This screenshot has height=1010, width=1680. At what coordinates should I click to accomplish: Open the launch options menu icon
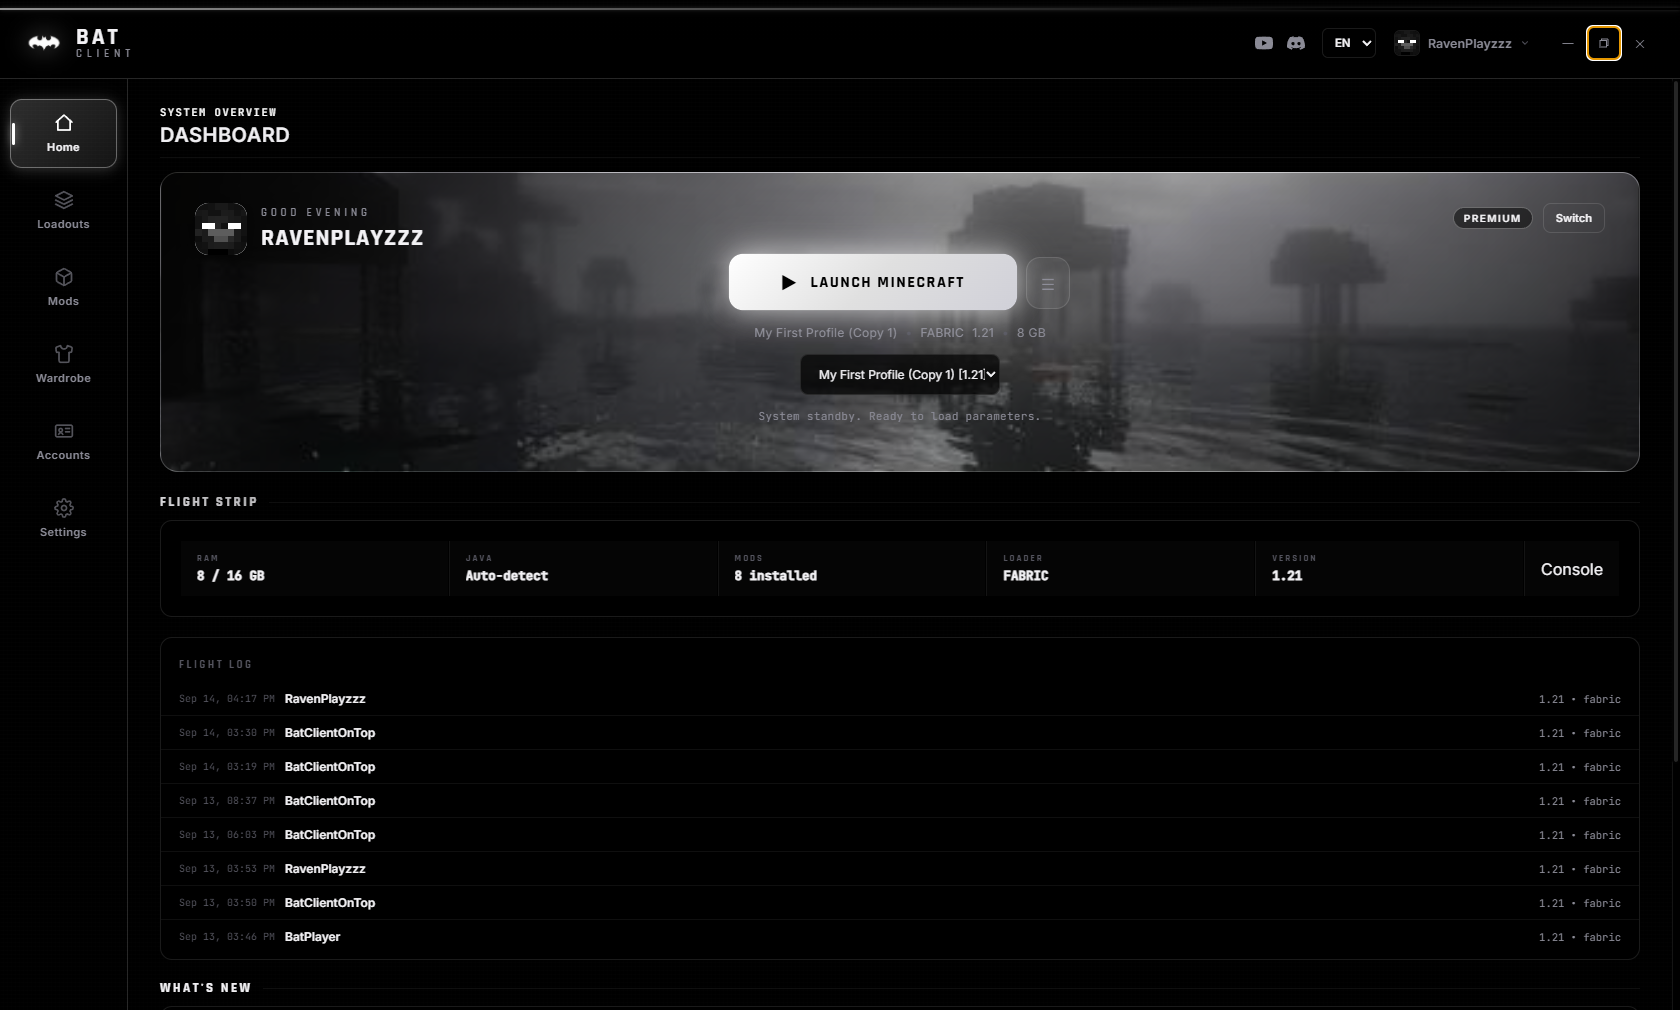(1048, 283)
